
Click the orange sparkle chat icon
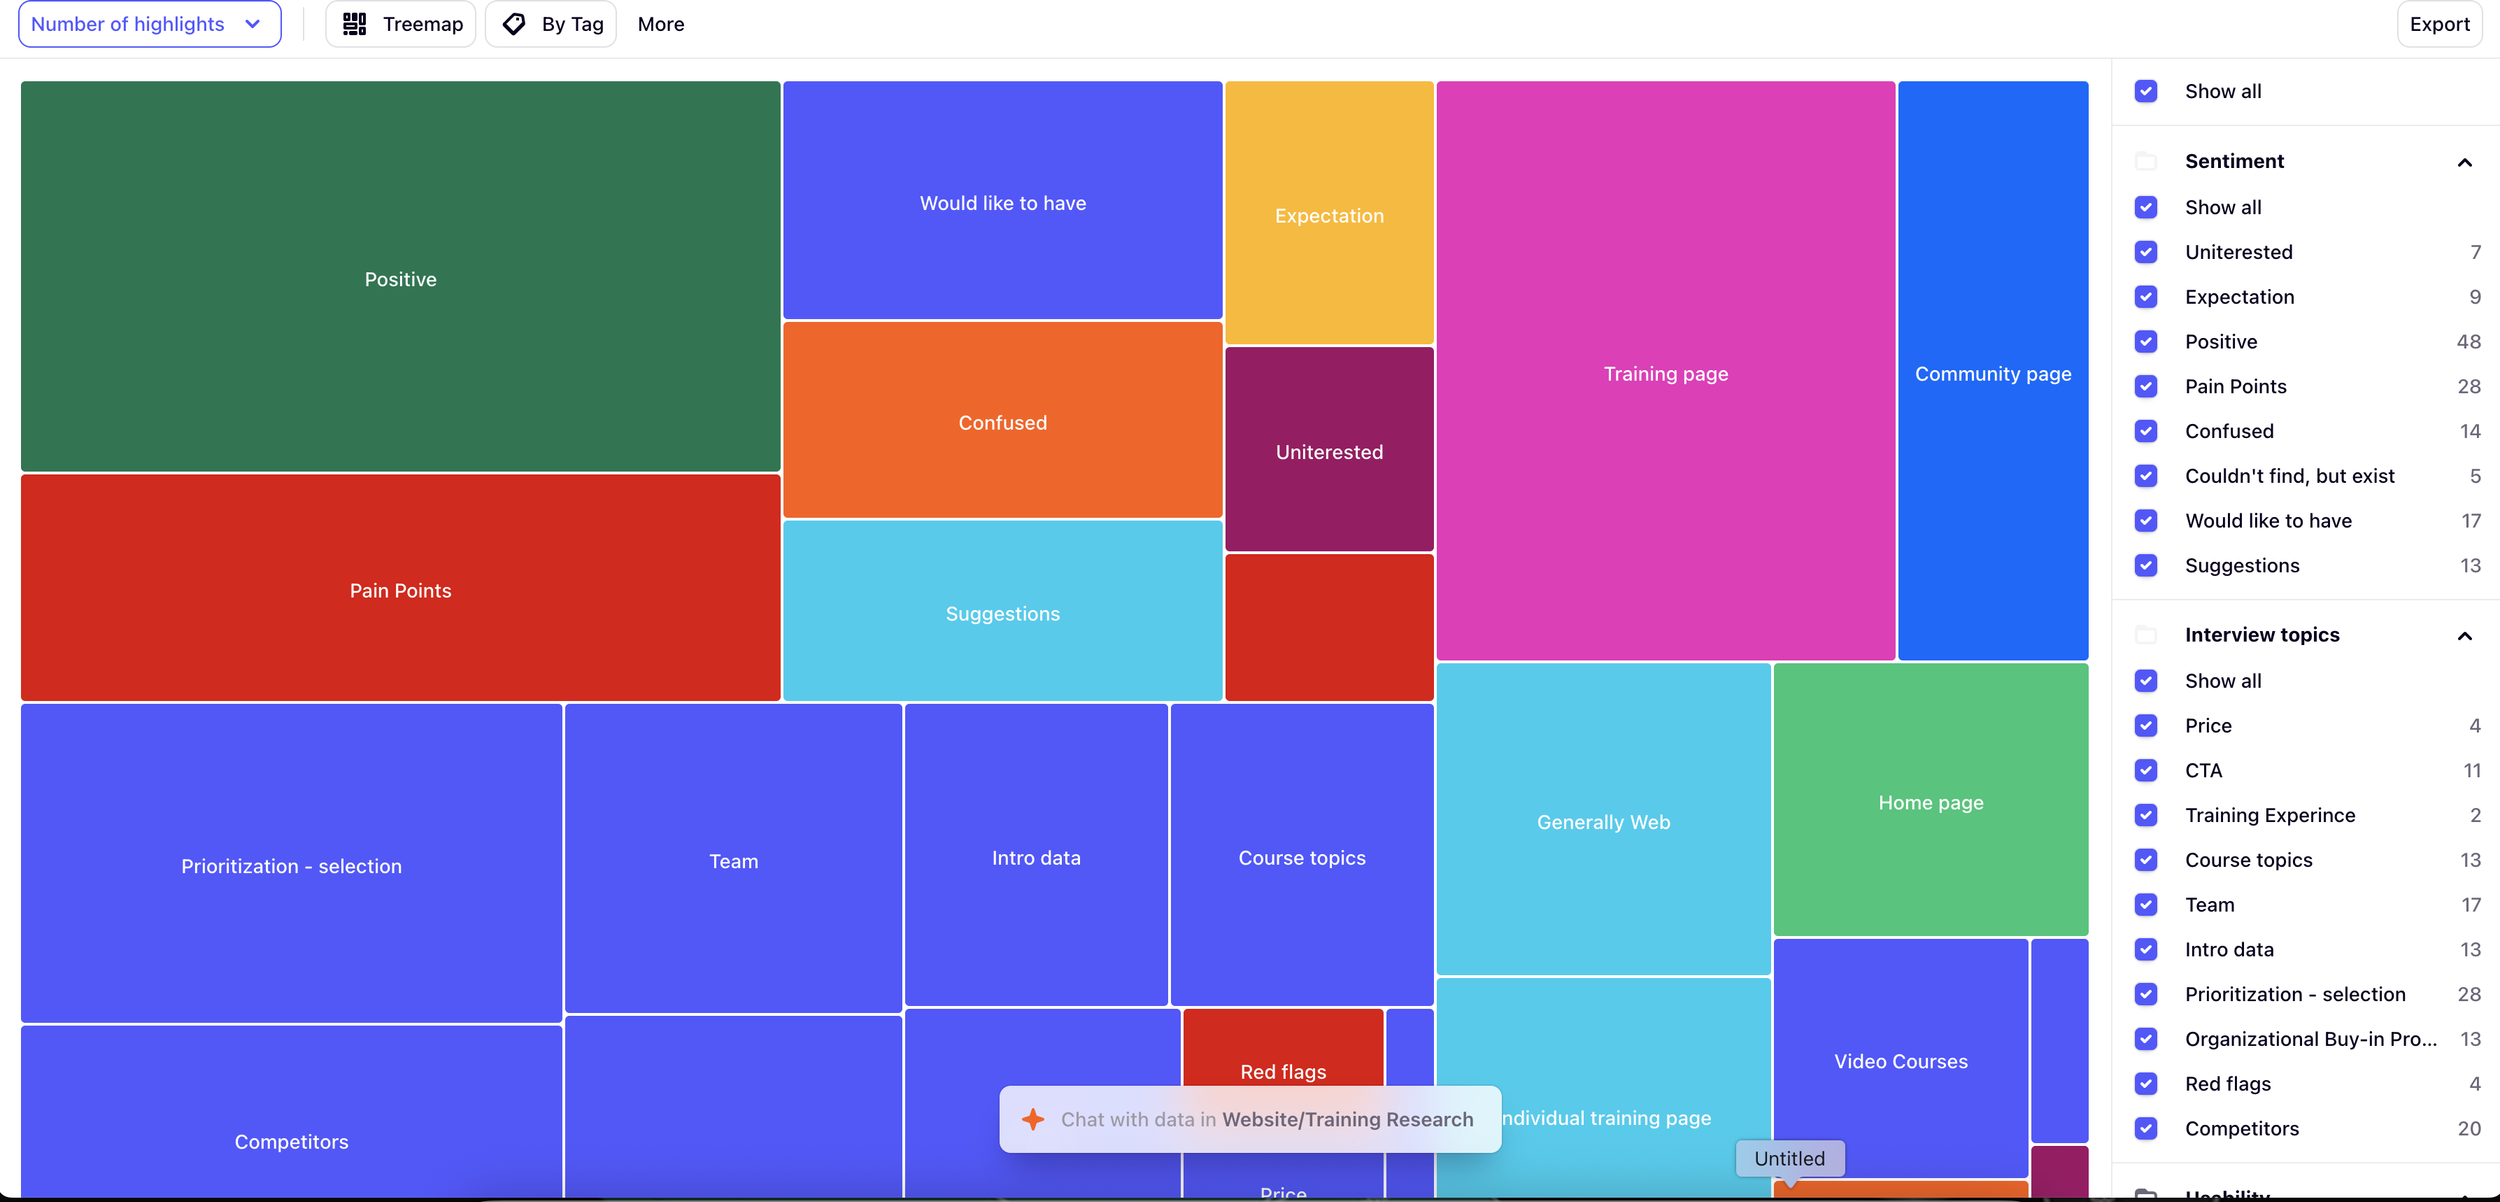(x=1033, y=1119)
